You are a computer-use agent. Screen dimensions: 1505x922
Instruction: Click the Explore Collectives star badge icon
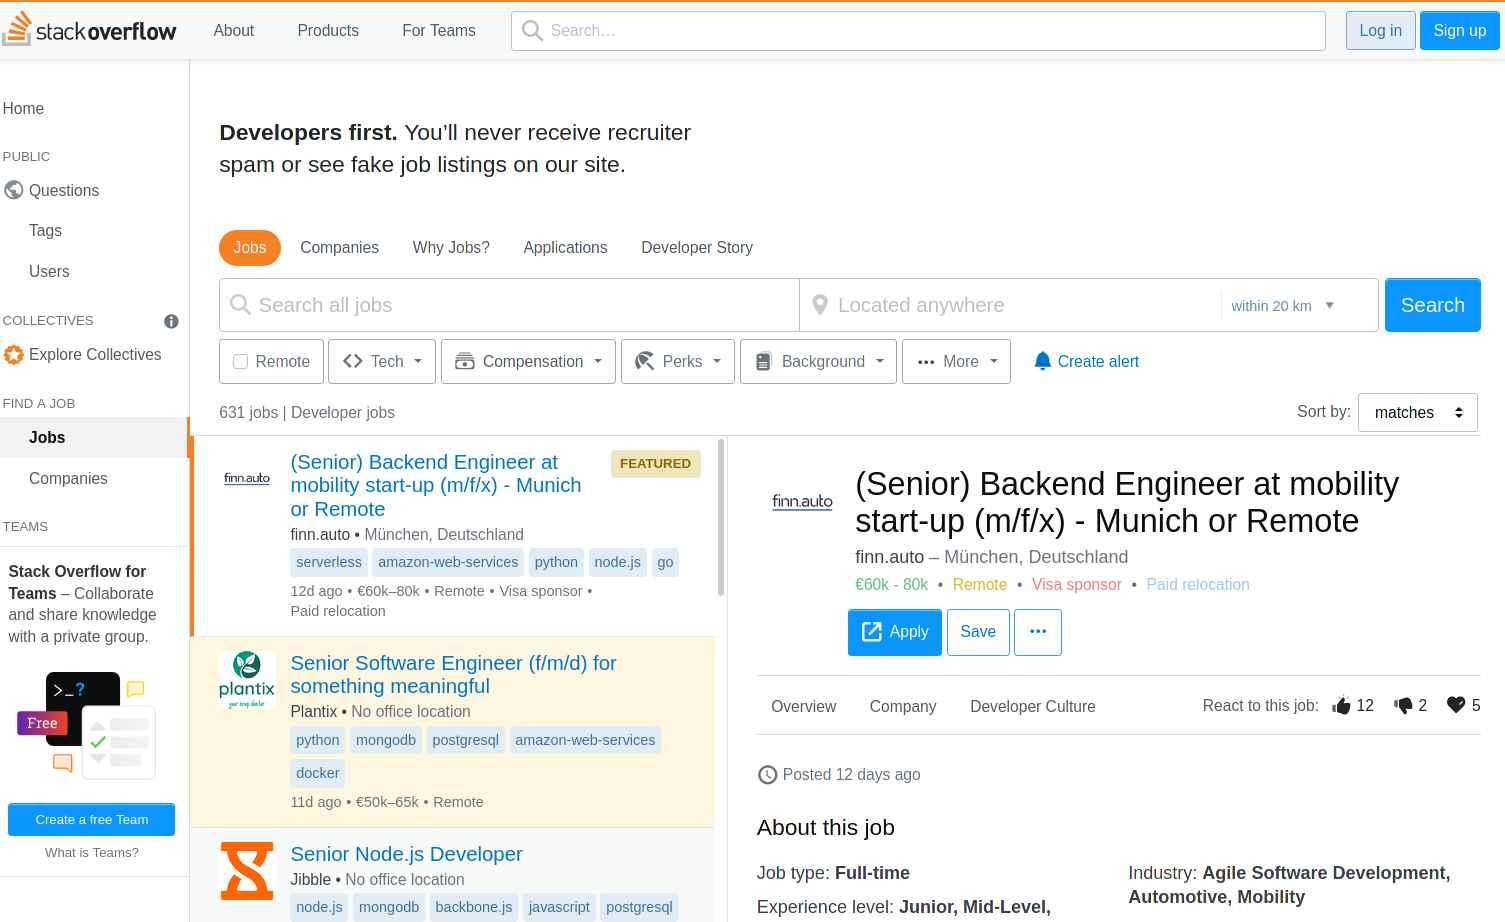point(14,355)
